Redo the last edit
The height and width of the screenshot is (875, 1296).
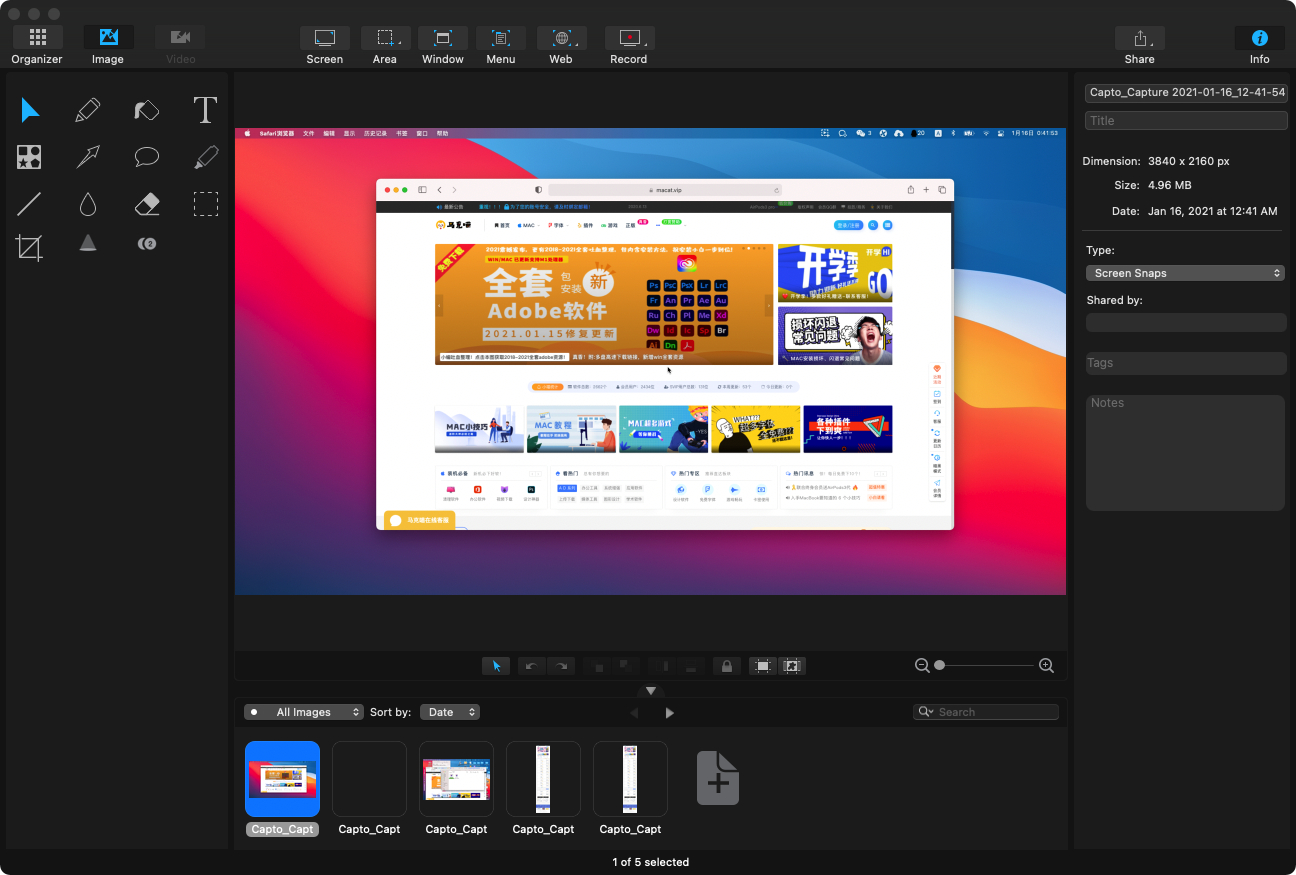562,666
